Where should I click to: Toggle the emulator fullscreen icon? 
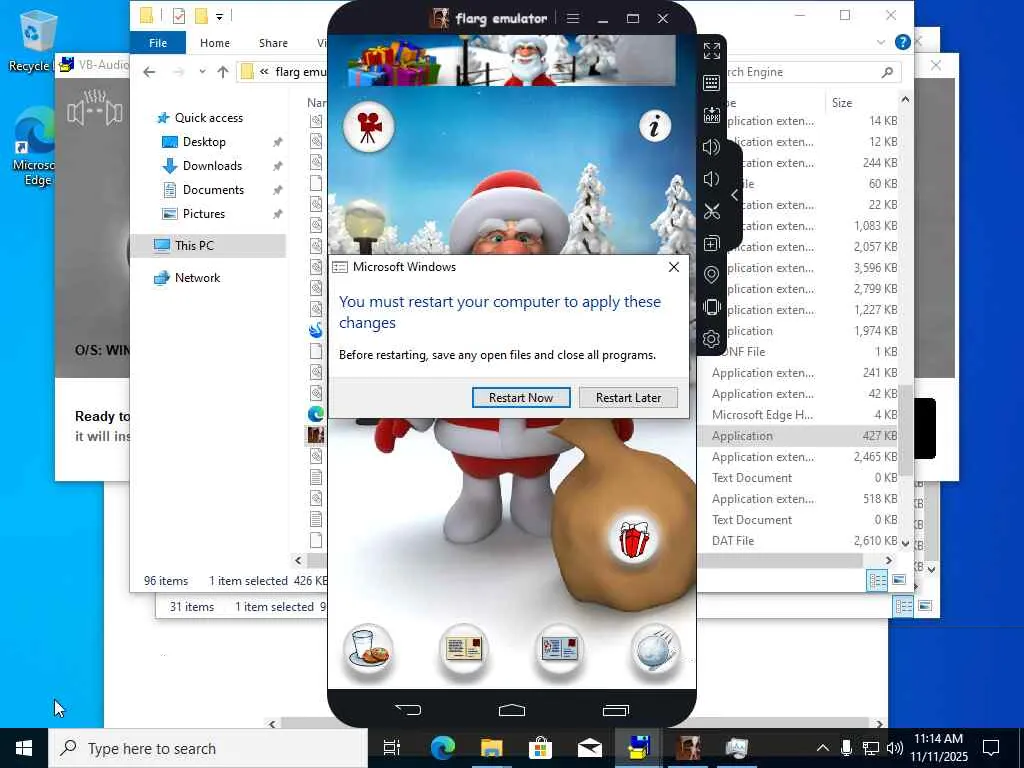coord(711,50)
